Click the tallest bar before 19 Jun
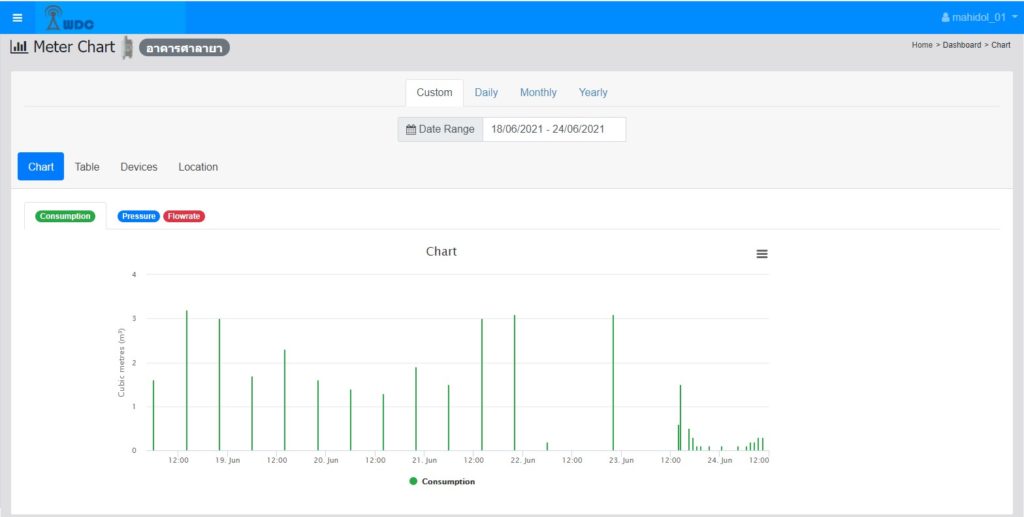The width and height of the screenshot is (1024, 517). [187, 380]
